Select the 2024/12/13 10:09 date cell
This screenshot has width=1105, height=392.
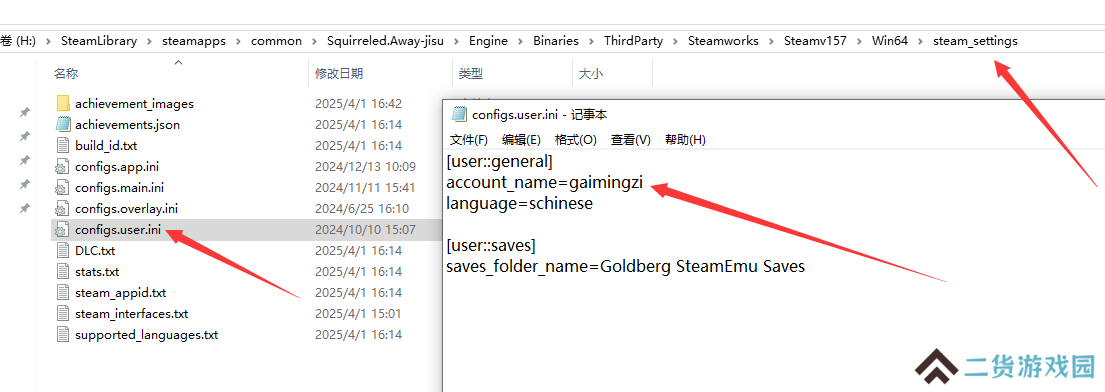tap(365, 166)
